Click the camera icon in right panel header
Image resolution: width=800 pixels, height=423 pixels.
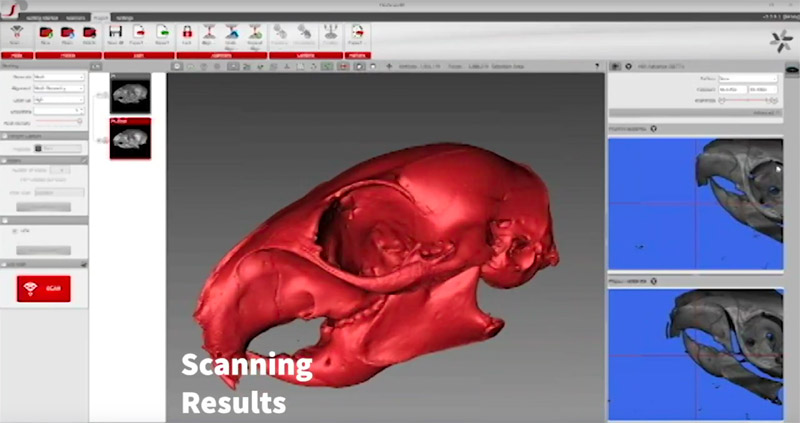[x=615, y=66]
